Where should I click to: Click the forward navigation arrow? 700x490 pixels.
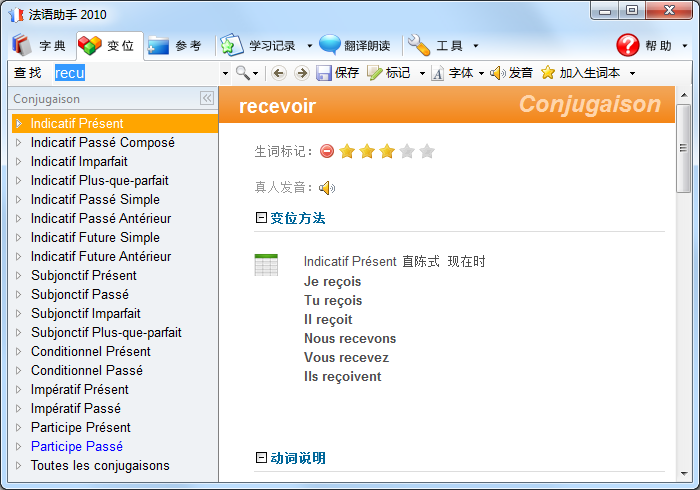(x=300, y=73)
